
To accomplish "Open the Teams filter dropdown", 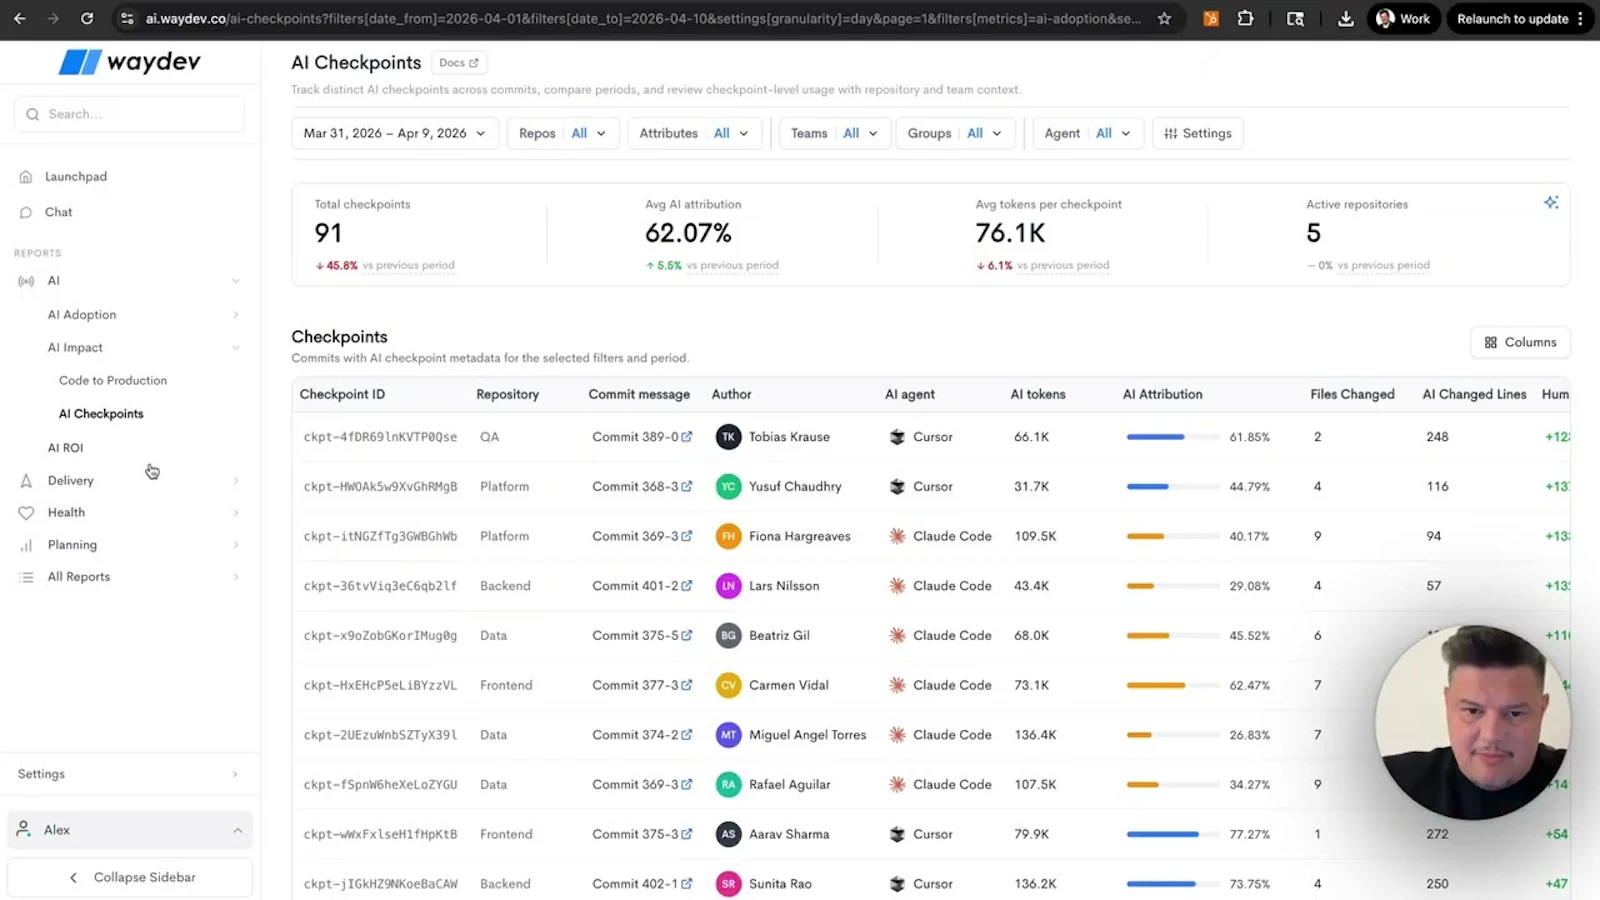I will pyautogui.click(x=834, y=132).
